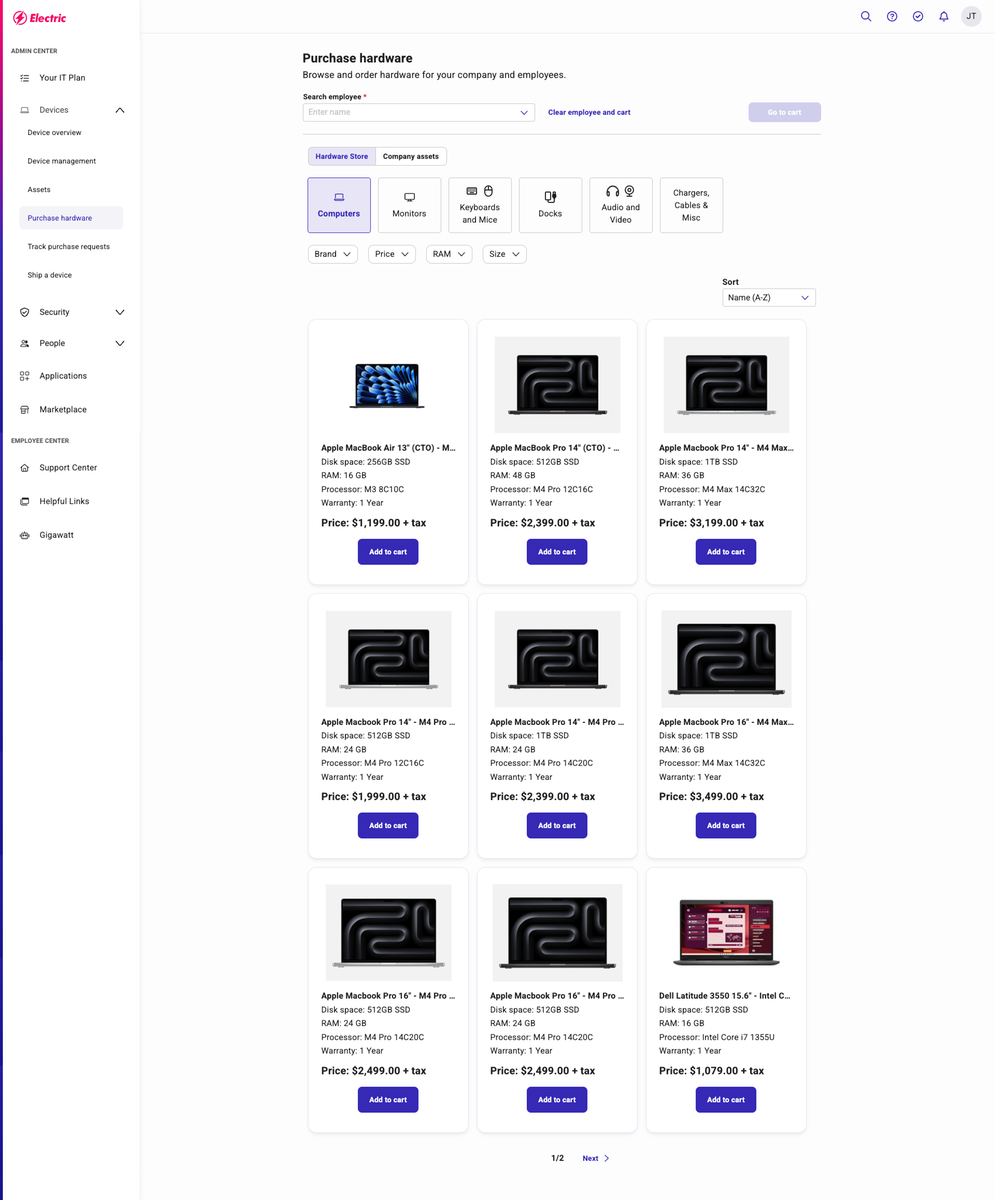Choose the Audio and Video category

coord(620,205)
